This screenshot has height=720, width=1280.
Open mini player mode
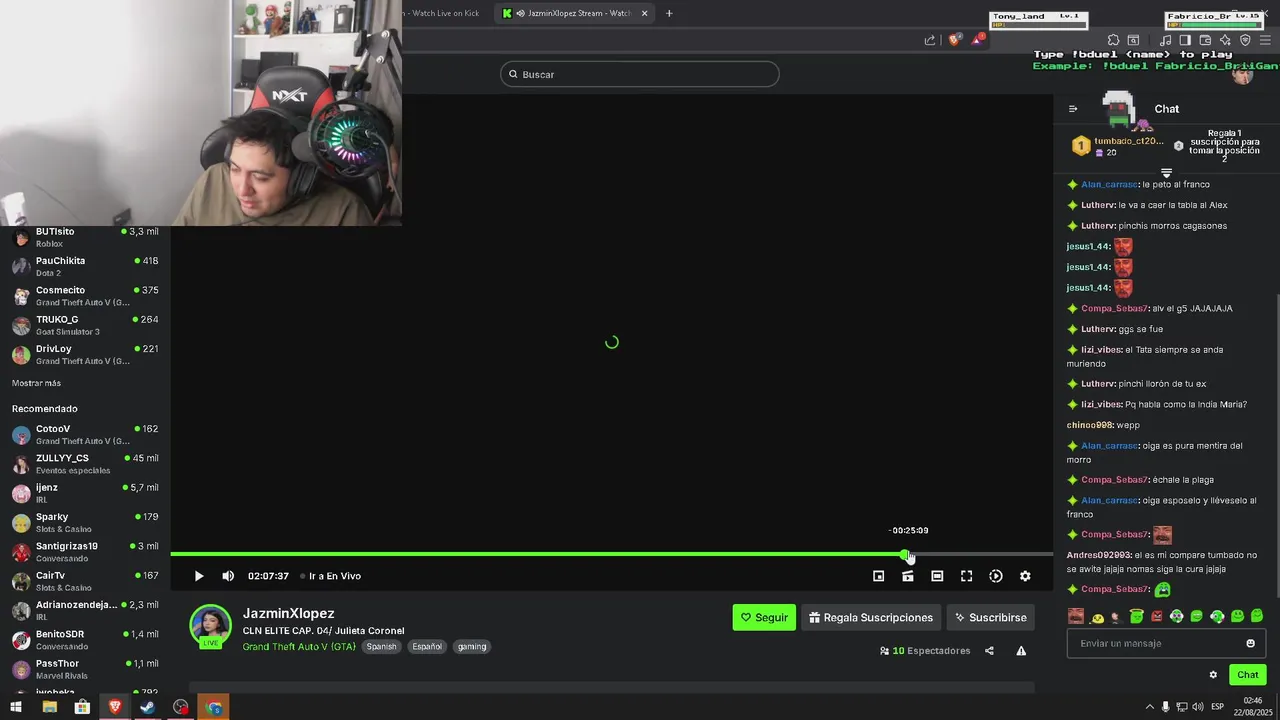[x=879, y=576]
